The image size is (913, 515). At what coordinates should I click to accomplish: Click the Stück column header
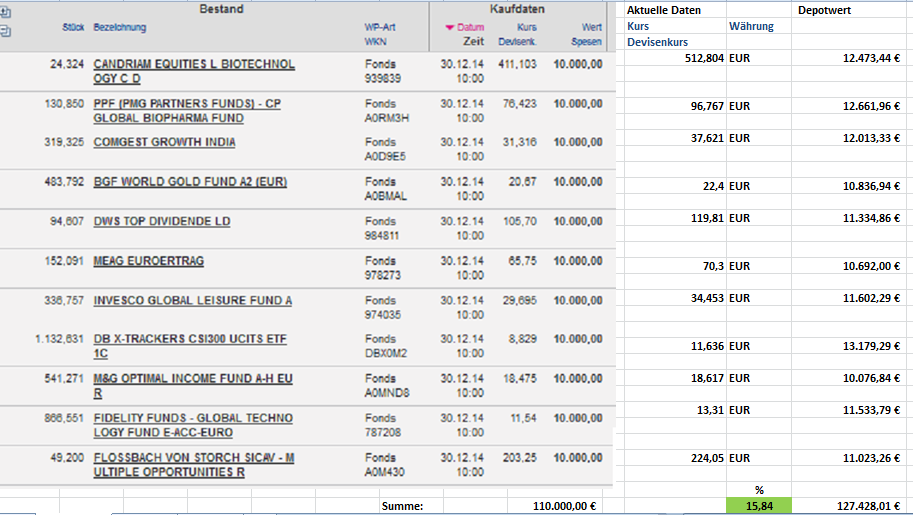73,27
